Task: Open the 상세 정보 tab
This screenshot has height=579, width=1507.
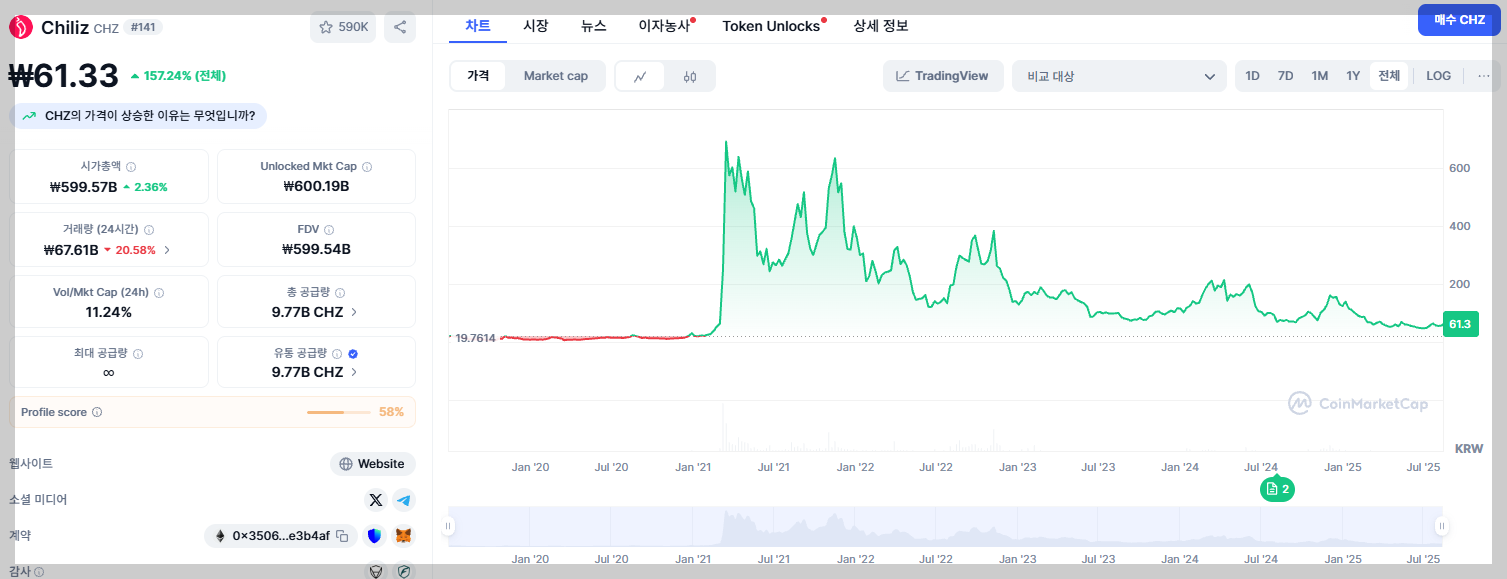Action: pos(881,26)
